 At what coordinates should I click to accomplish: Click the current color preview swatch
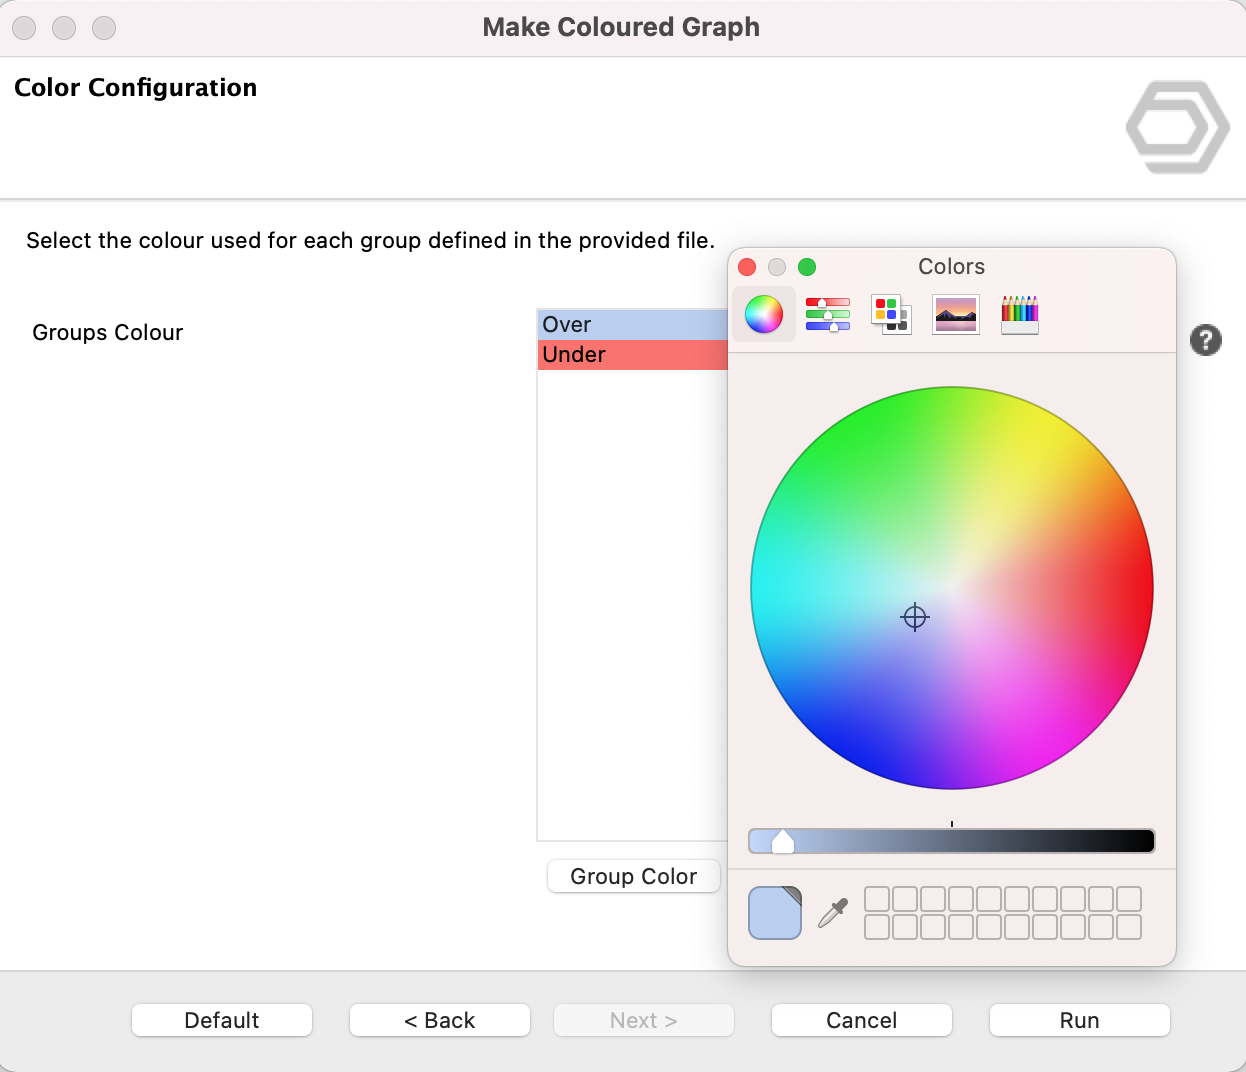[x=774, y=913]
